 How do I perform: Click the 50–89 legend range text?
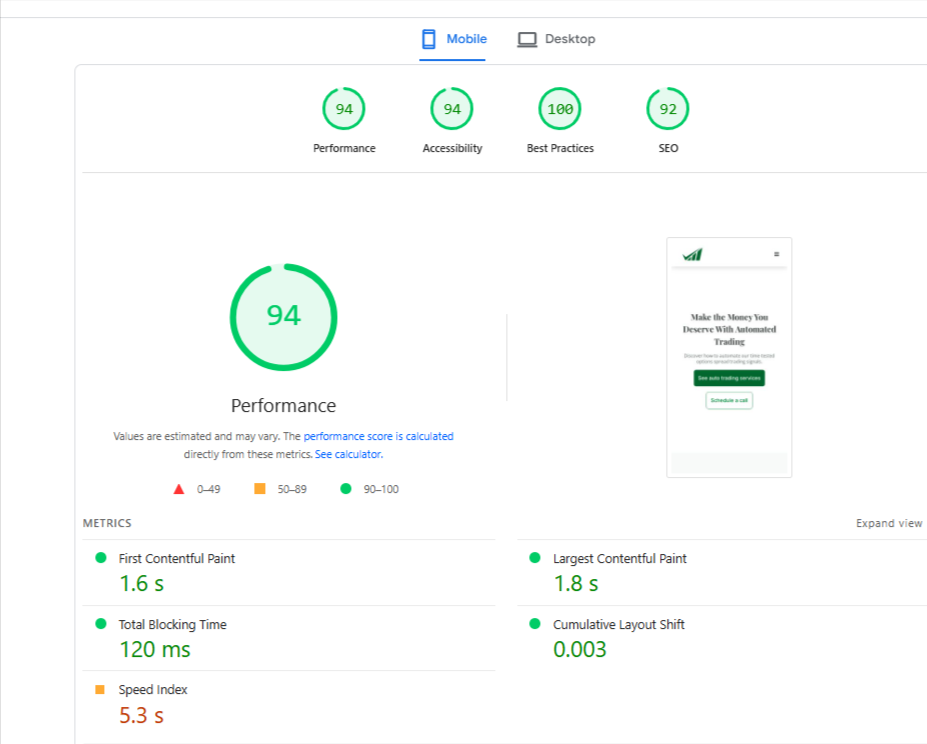[x=292, y=490]
